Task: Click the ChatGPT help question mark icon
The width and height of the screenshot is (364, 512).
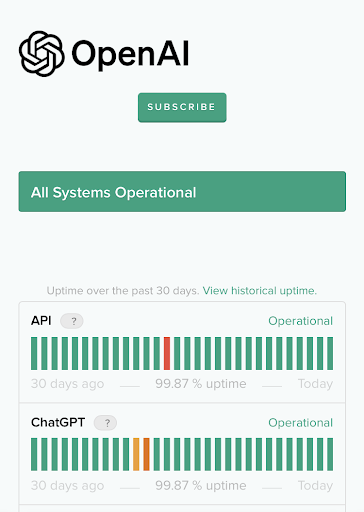Action: pyautogui.click(x=105, y=423)
